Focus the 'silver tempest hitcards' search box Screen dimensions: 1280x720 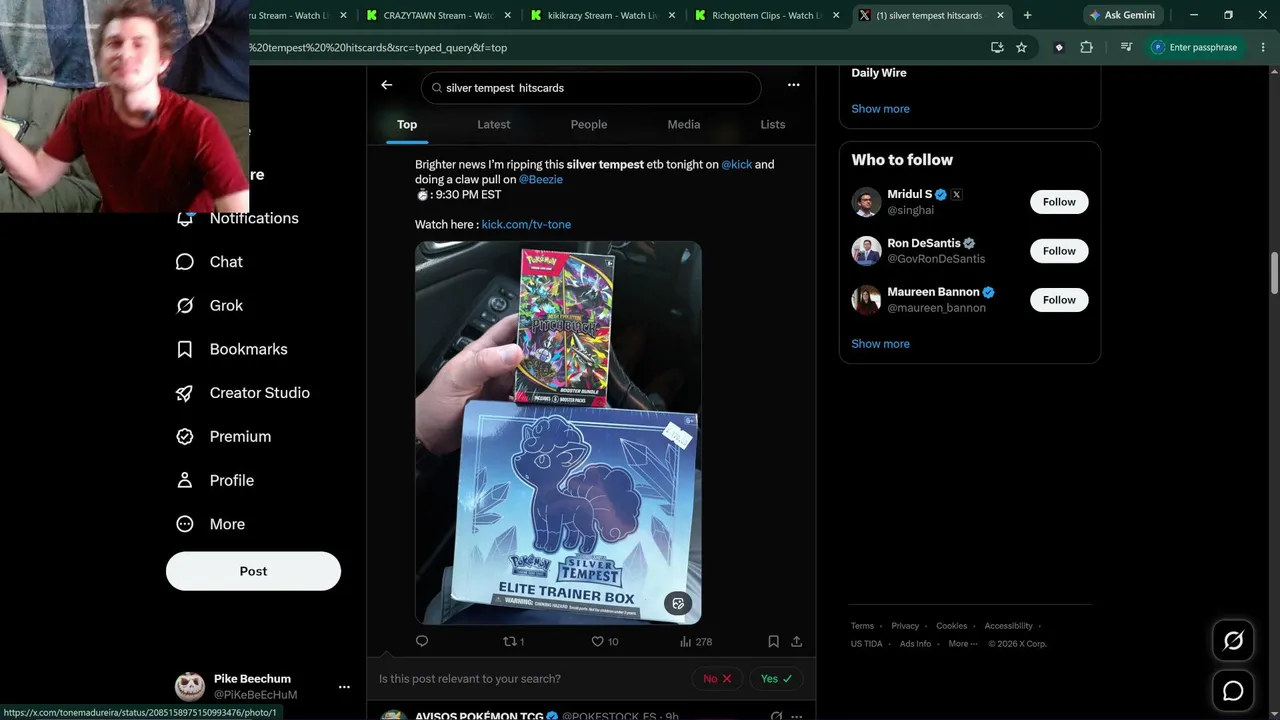591,88
